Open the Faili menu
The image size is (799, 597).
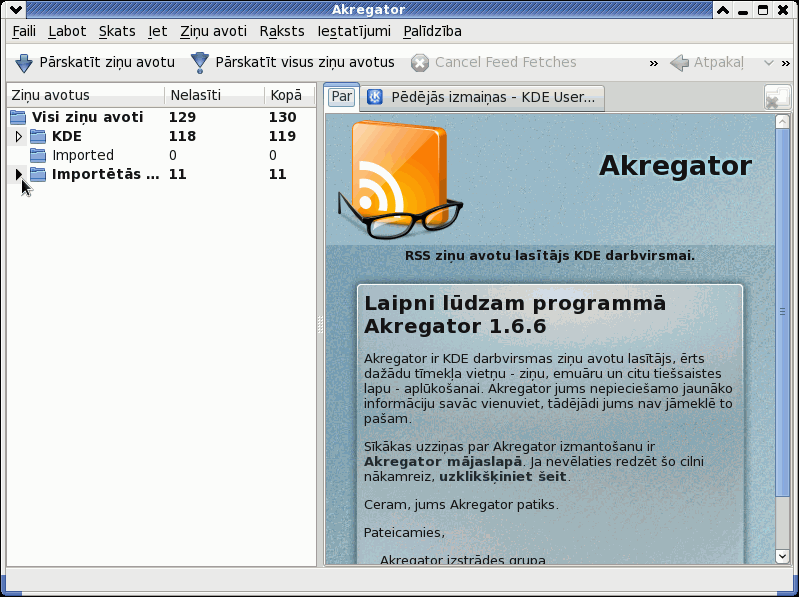[24, 32]
